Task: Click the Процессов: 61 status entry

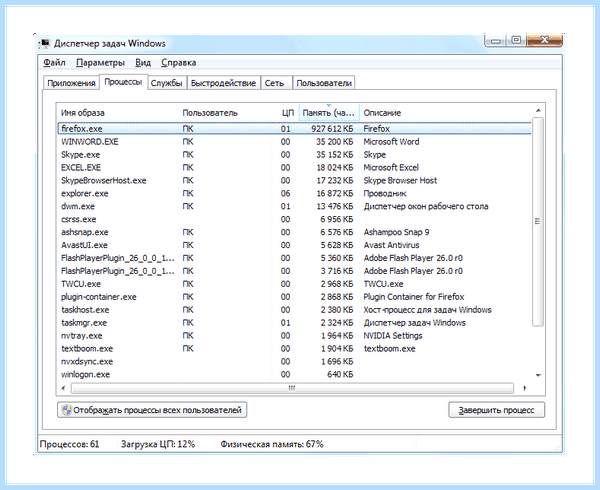Action: click(x=69, y=444)
